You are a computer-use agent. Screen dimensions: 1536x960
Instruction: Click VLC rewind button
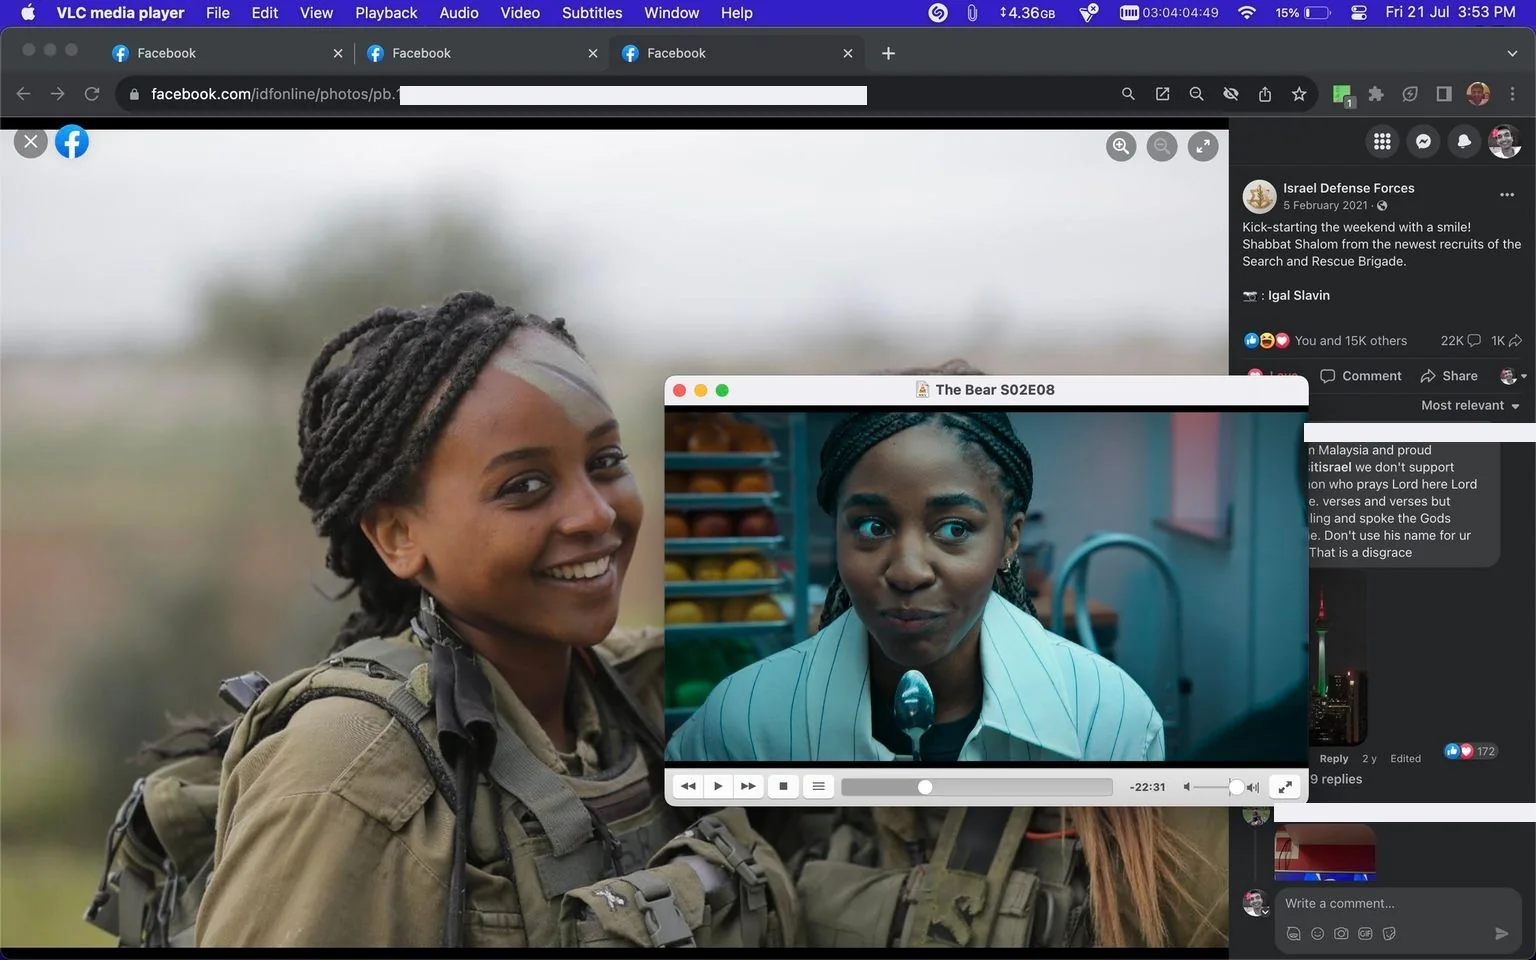(x=688, y=786)
